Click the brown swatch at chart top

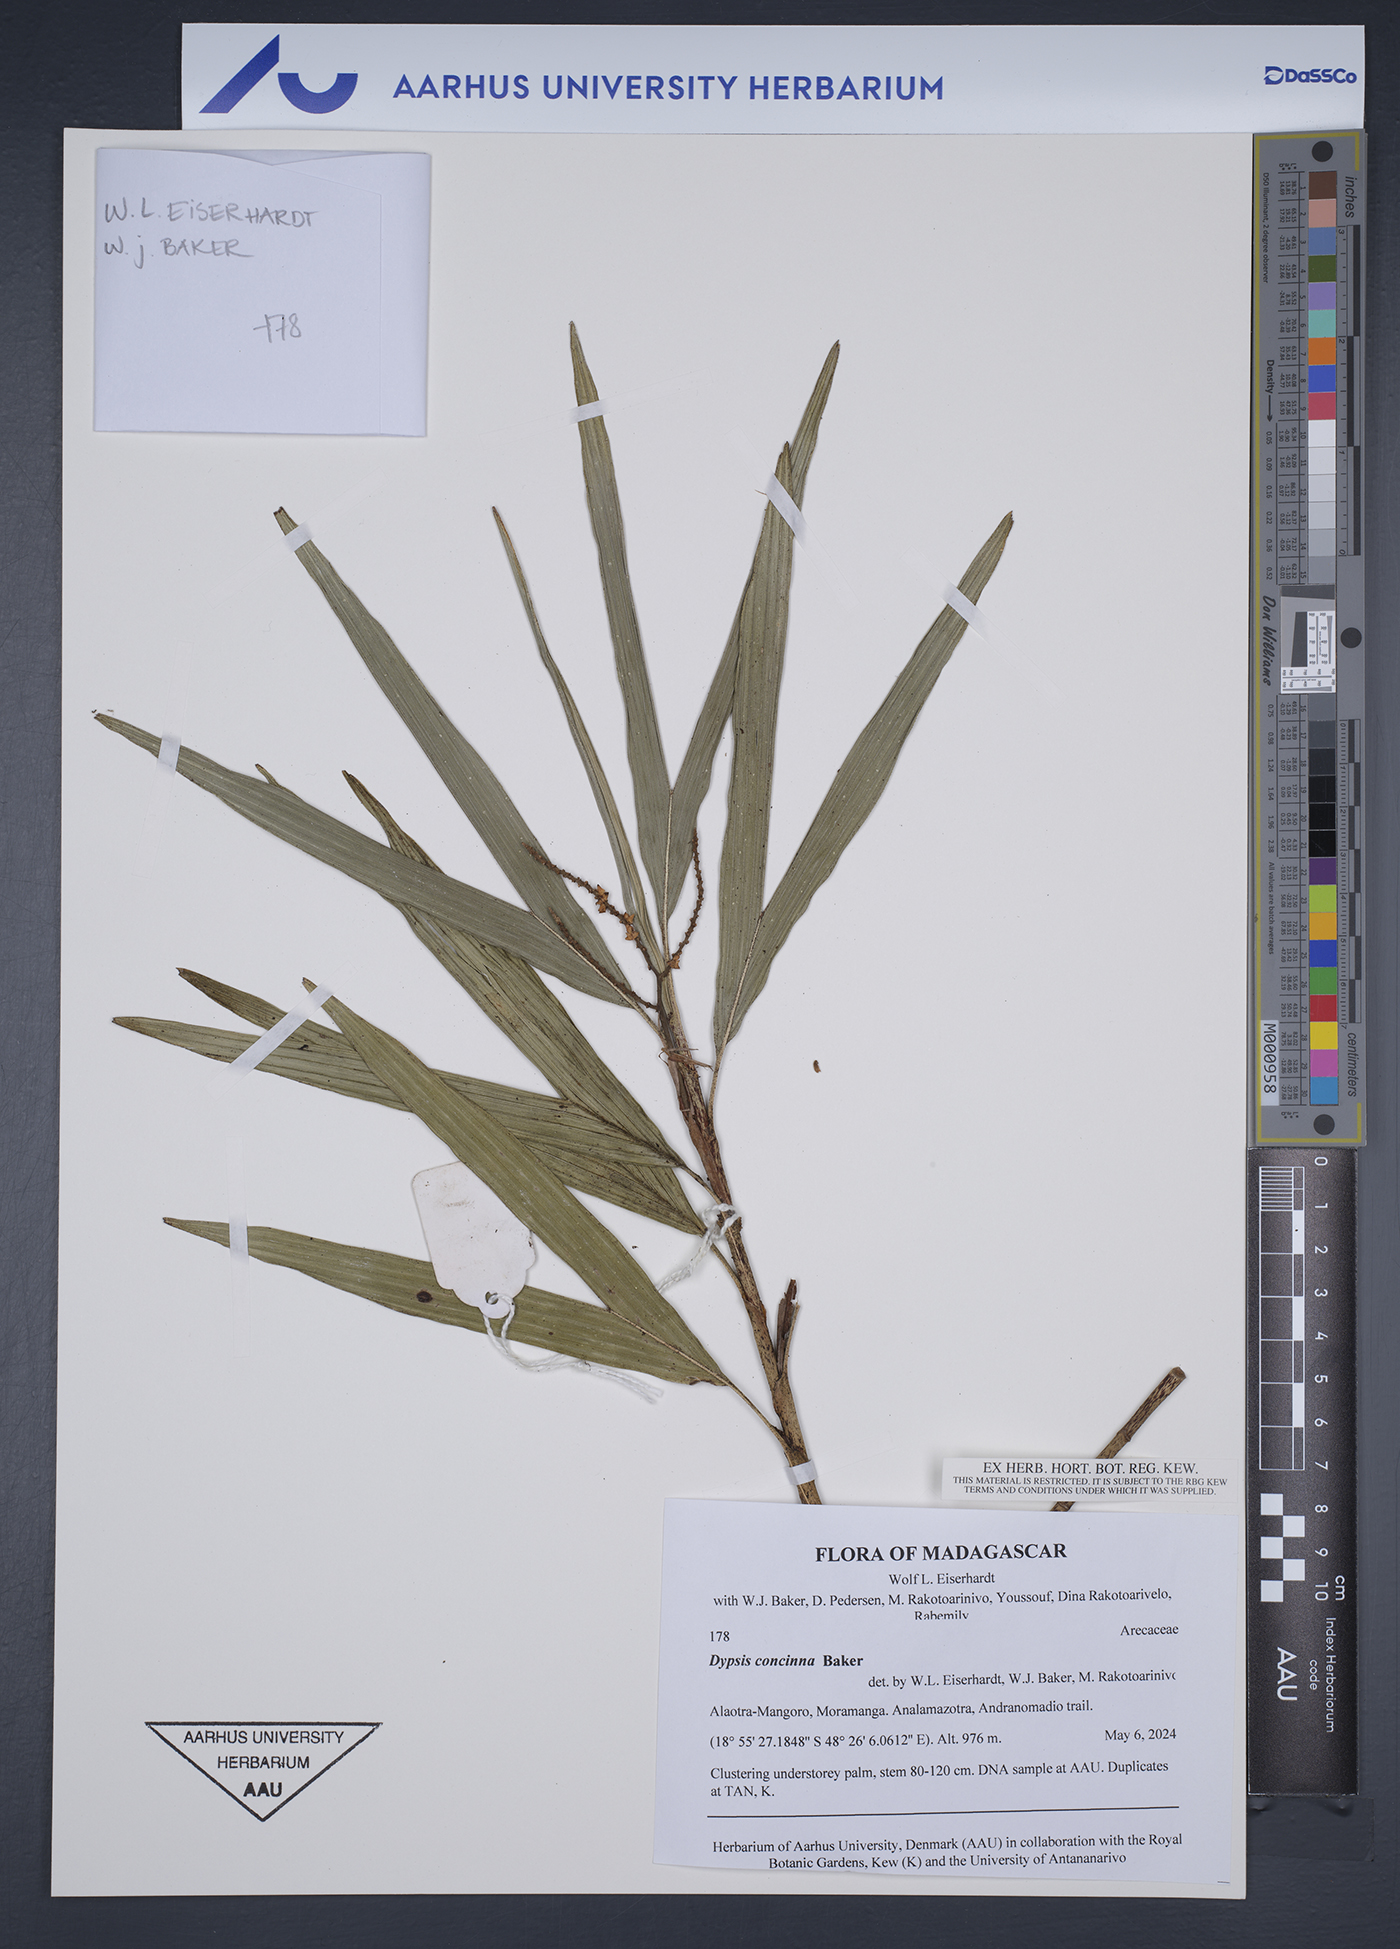(1322, 185)
